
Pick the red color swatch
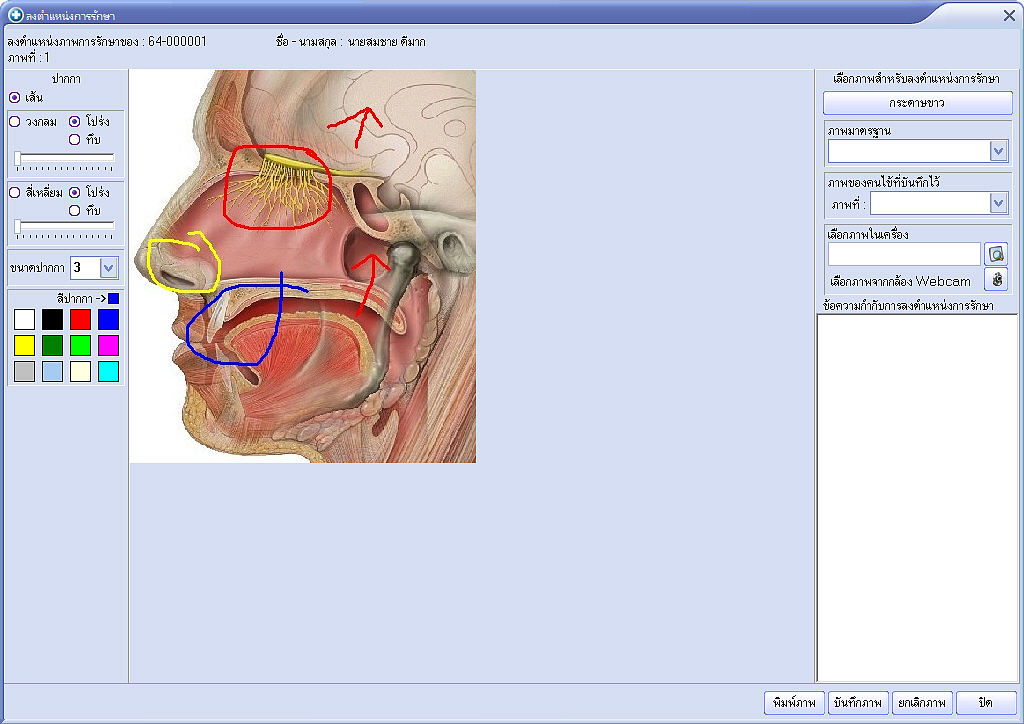click(80, 319)
